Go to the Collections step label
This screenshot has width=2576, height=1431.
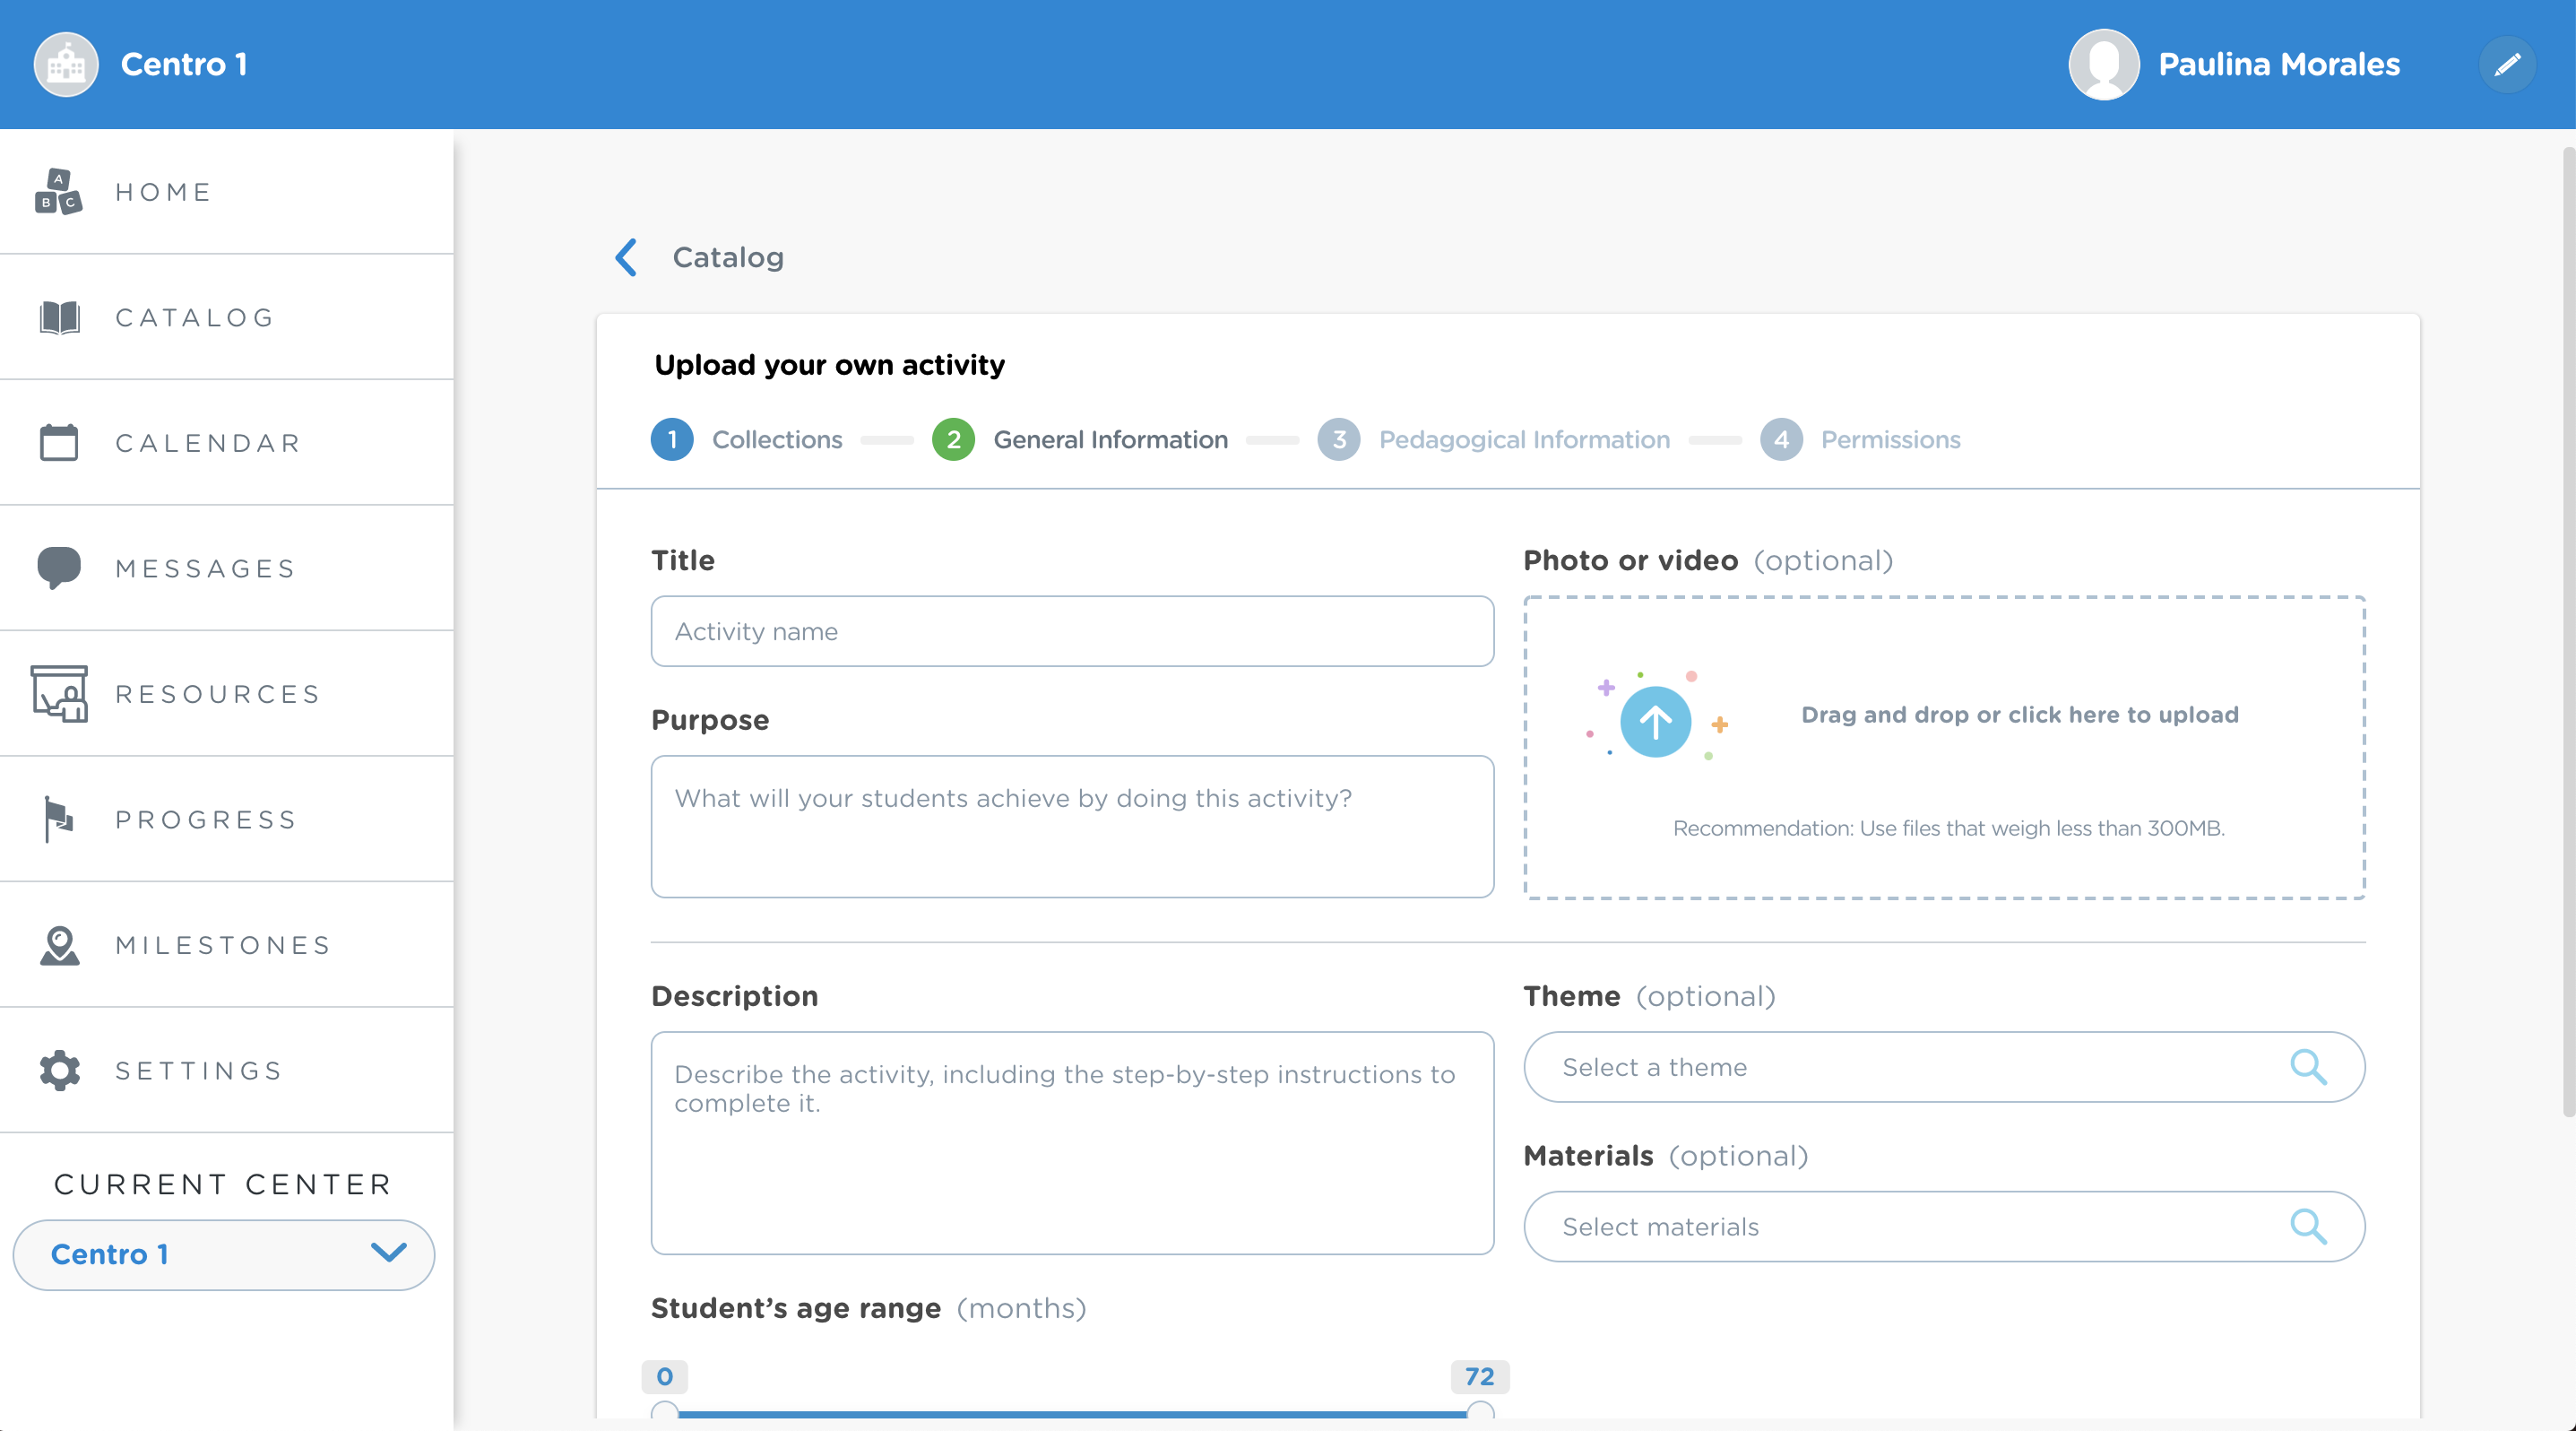click(777, 439)
